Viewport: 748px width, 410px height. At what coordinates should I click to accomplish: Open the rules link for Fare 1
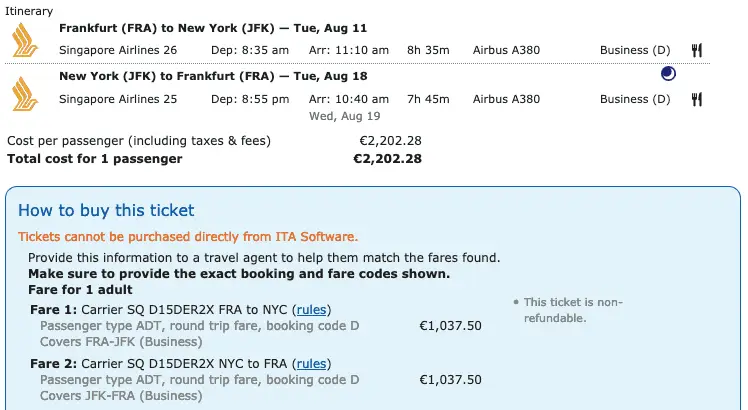(313, 309)
